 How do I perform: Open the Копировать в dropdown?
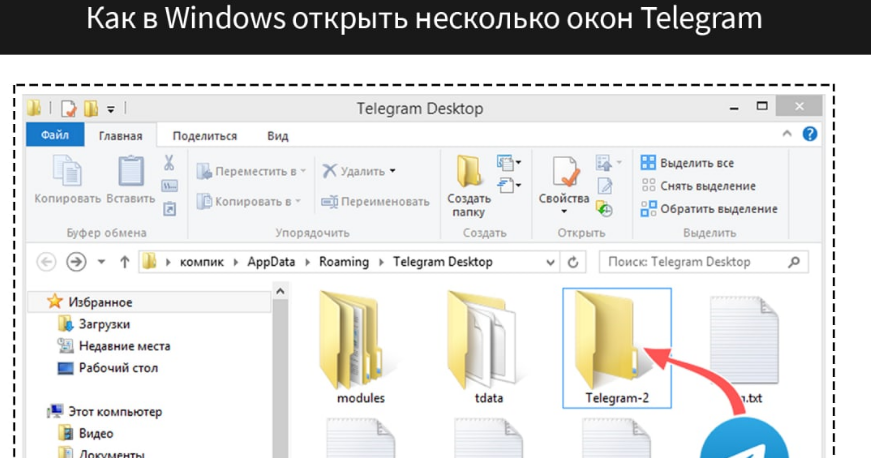[x=249, y=202]
